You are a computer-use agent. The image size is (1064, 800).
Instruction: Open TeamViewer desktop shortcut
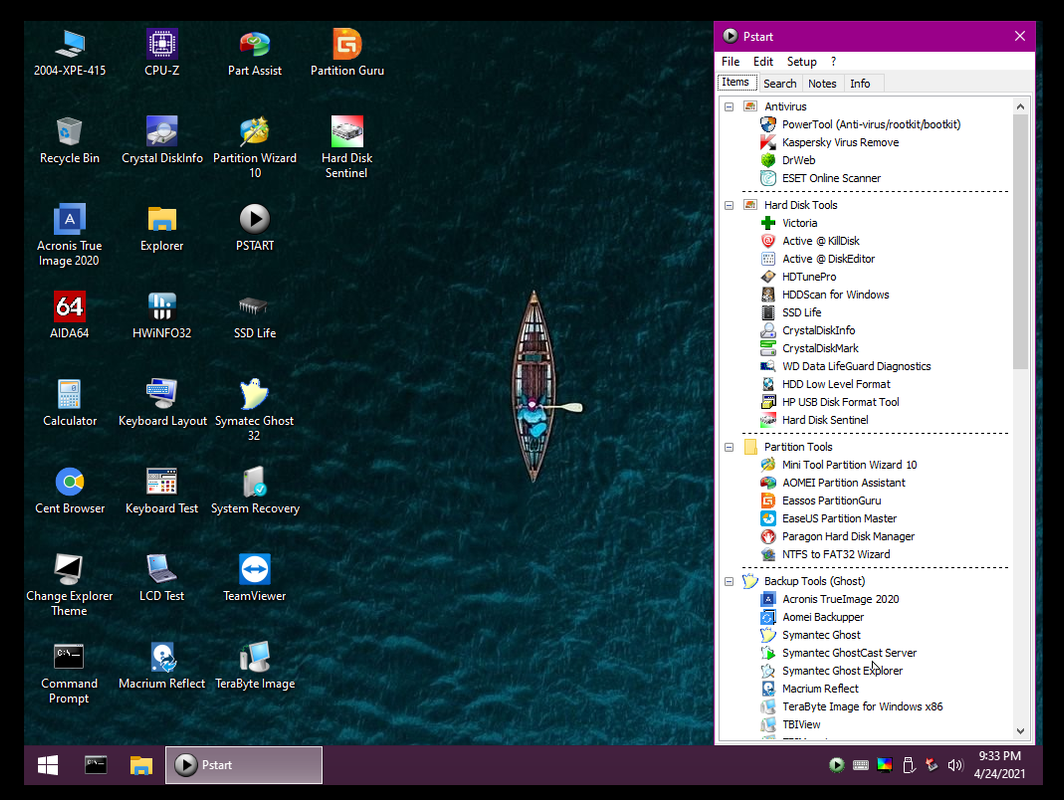[x=254, y=577]
